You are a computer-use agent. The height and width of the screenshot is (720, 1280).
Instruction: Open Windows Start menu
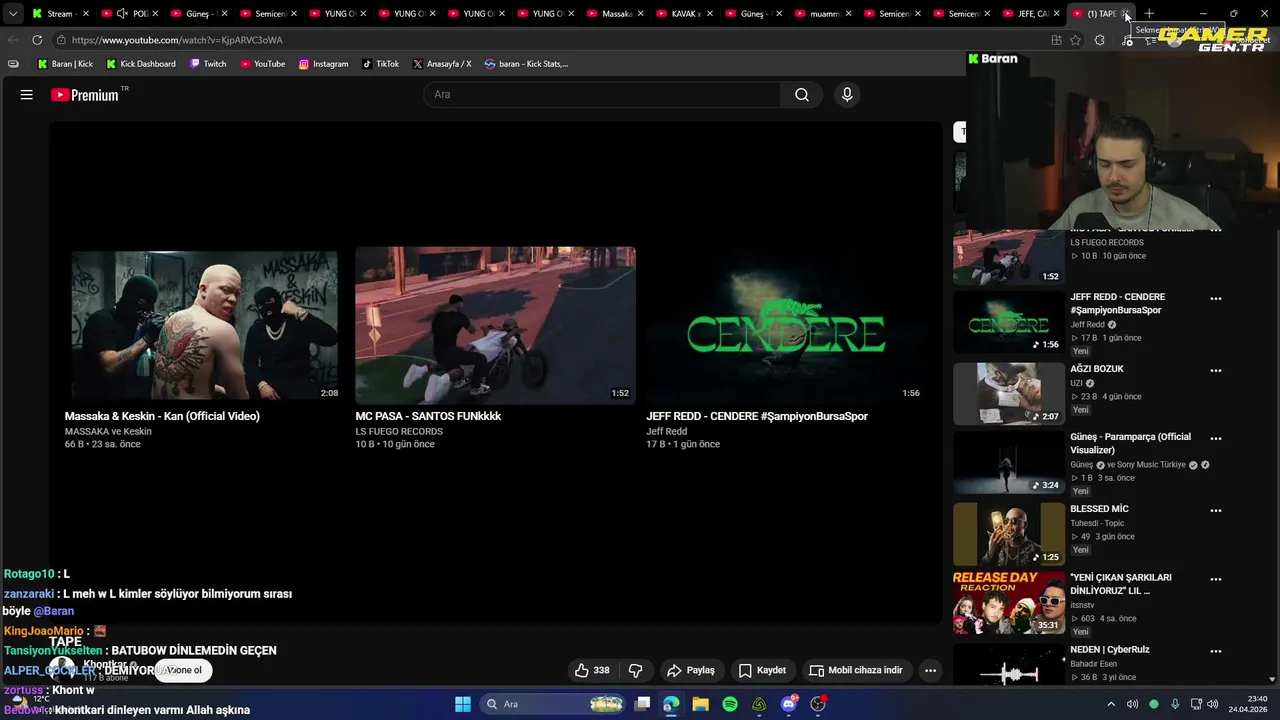[463, 704]
